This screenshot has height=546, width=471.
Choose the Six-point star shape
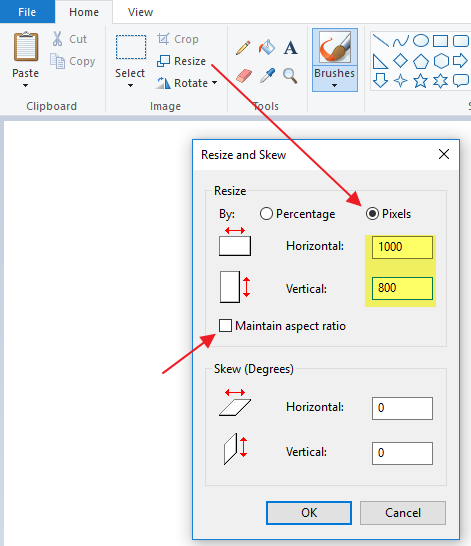pos(440,81)
